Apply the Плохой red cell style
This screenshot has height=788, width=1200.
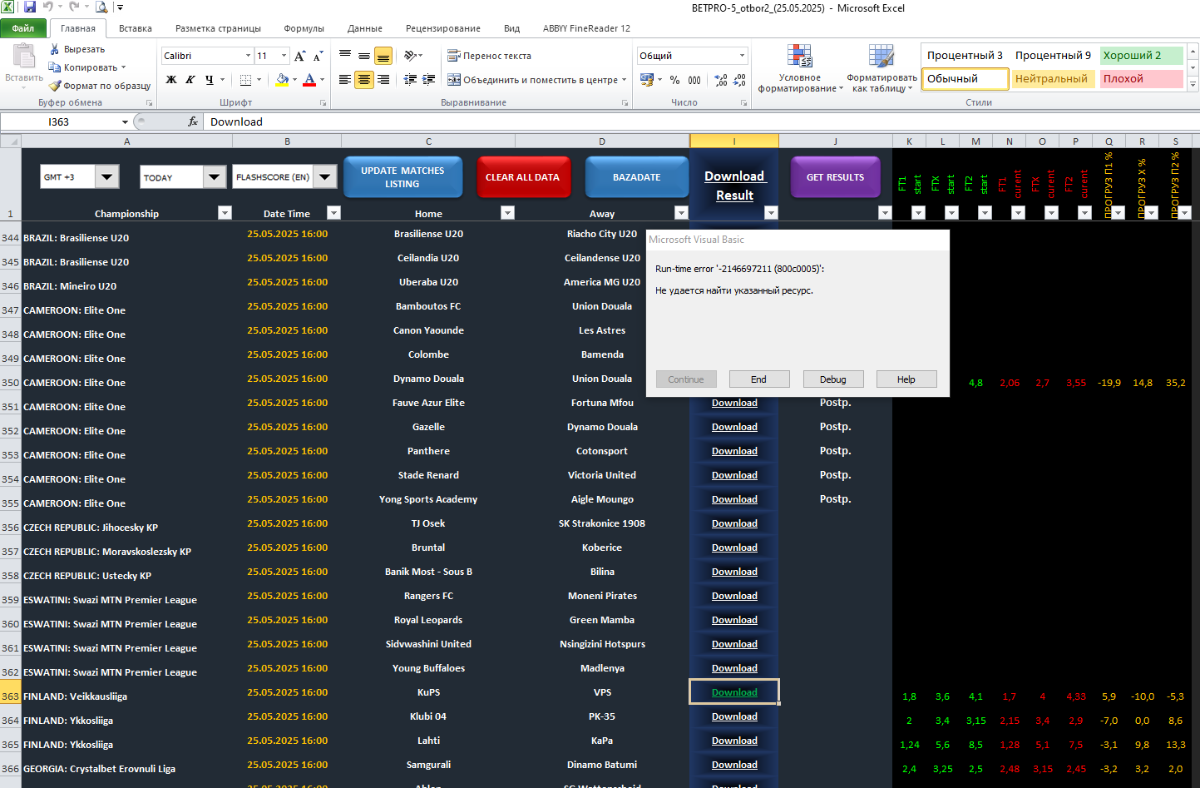click(1140, 79)
